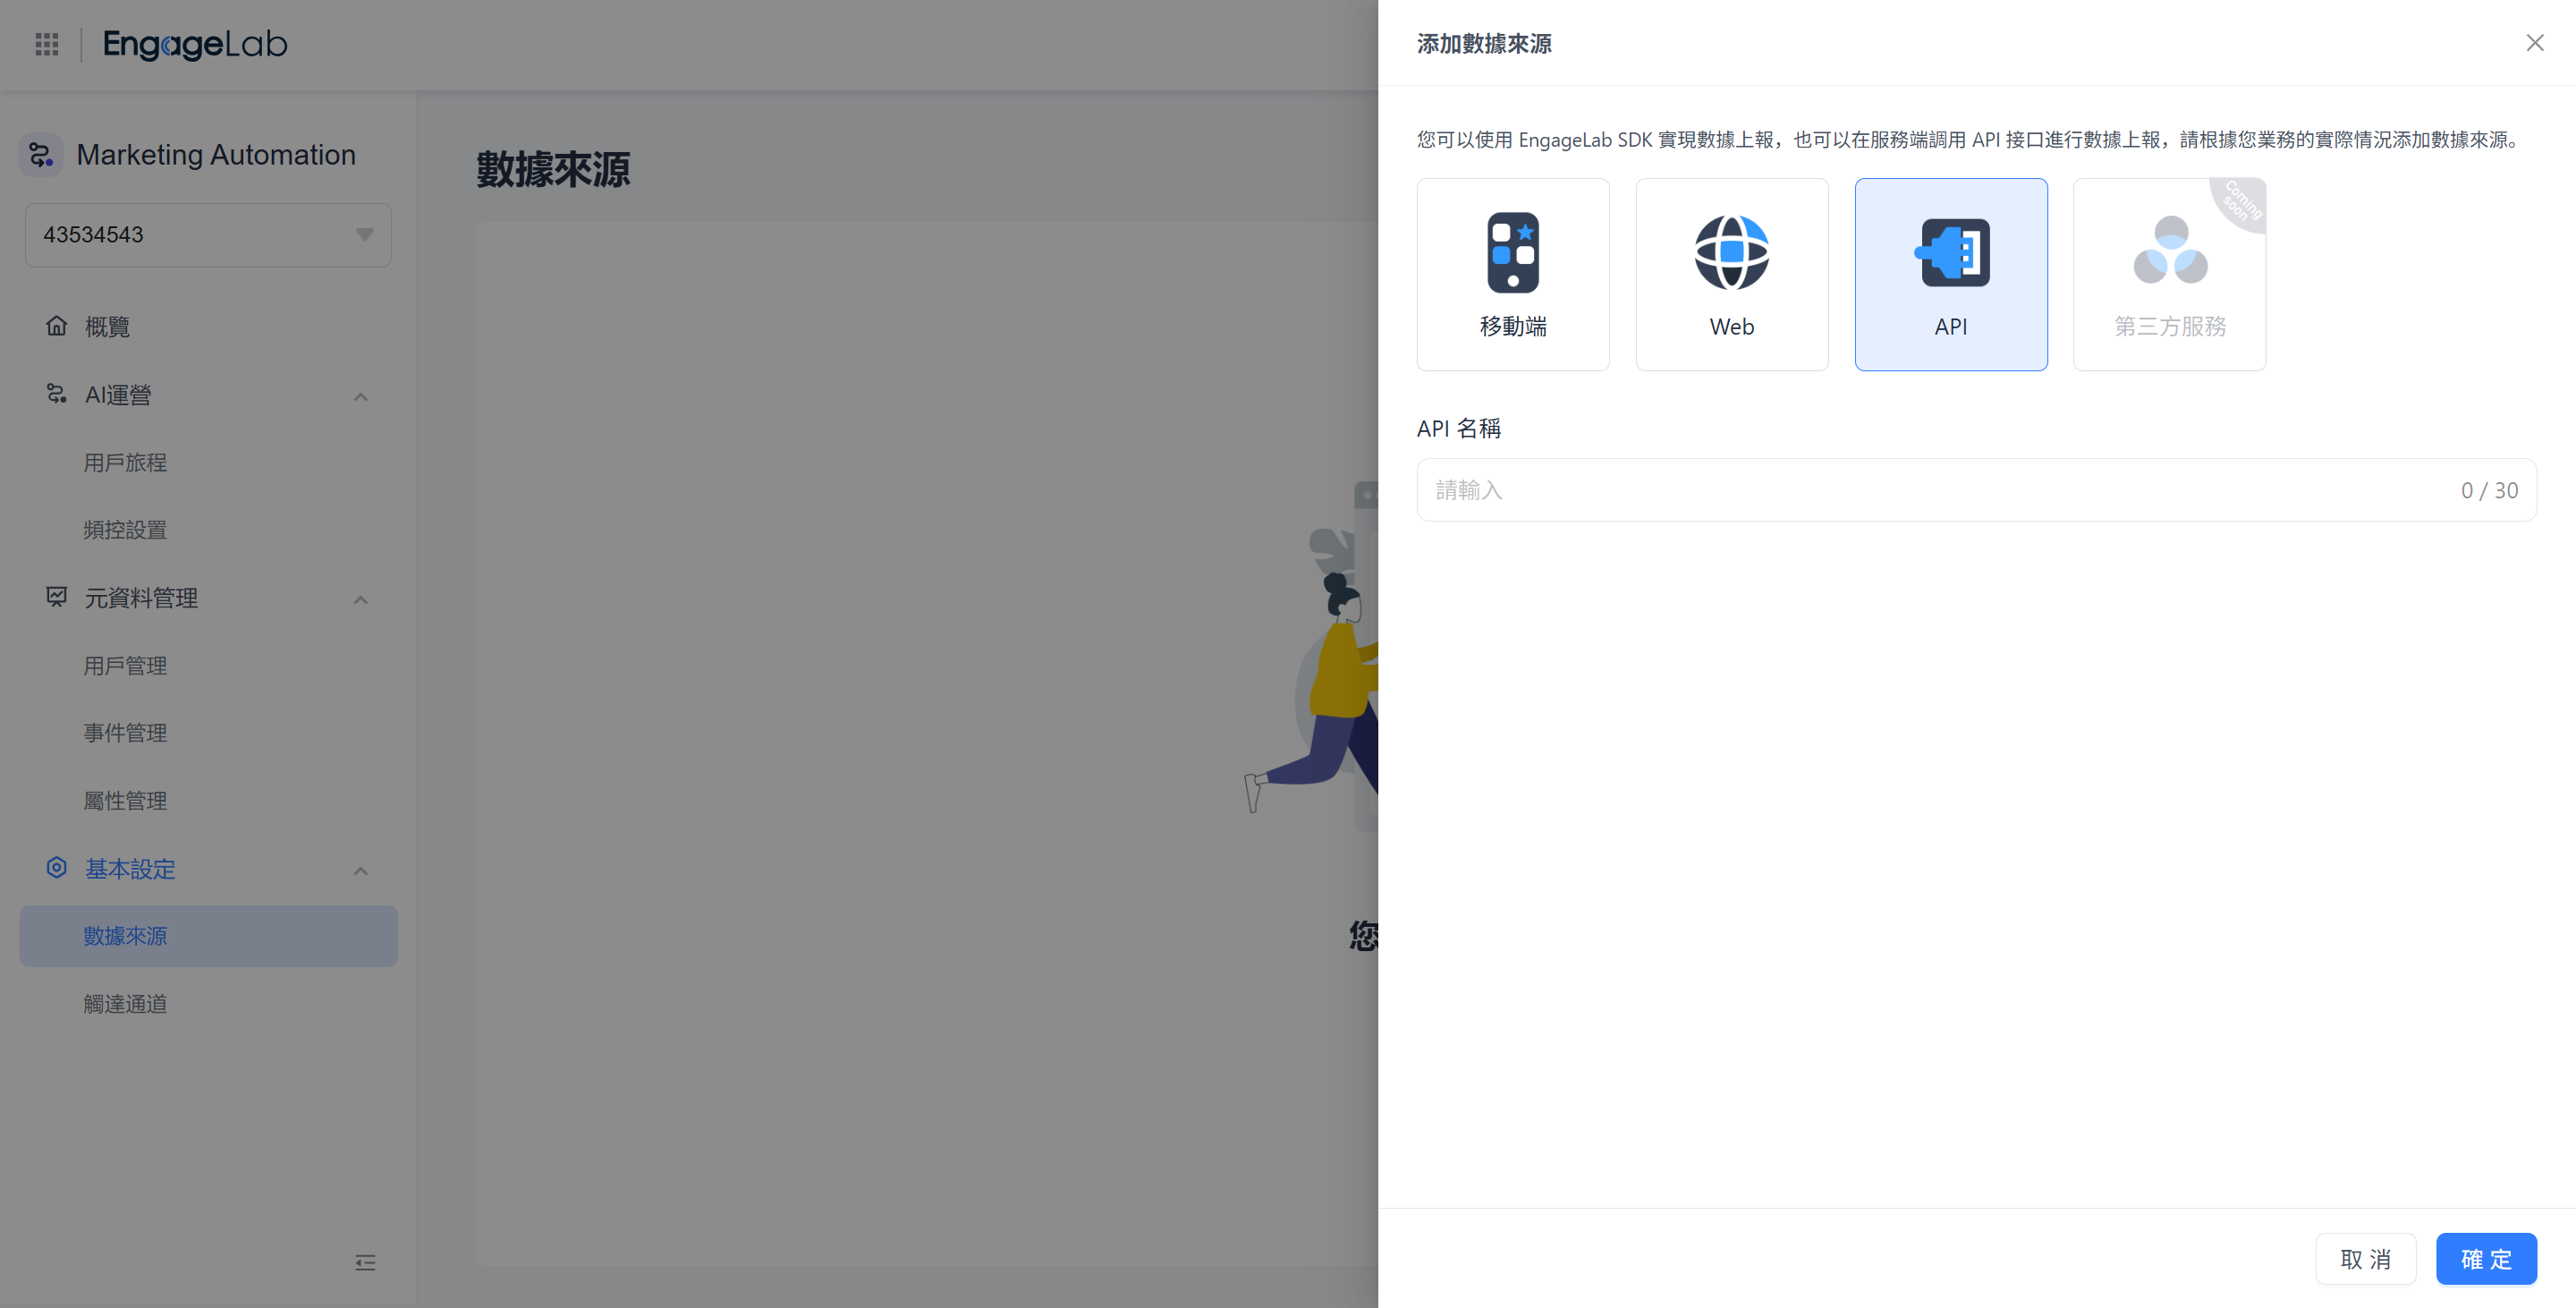
Task: Open 觸達通道 settings page
Action: pos(125,1004)
